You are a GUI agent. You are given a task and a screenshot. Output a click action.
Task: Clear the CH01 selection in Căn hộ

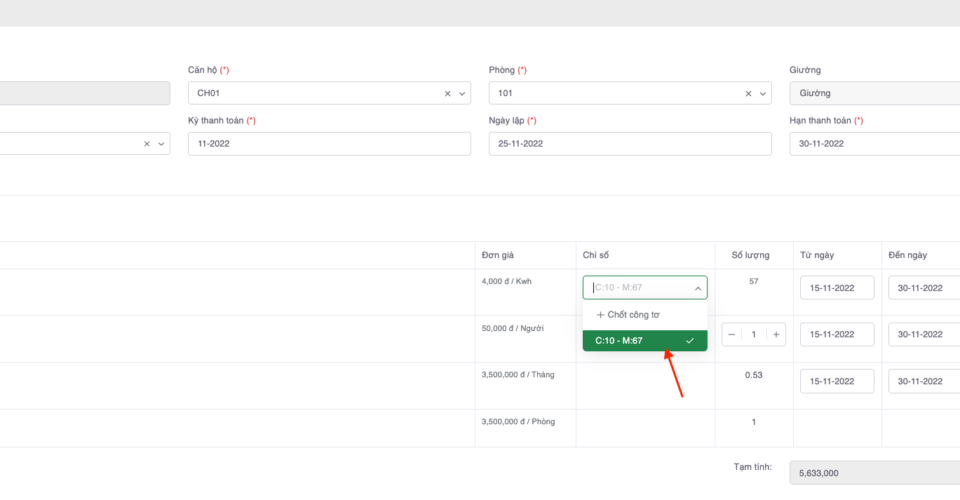[447, 93]
